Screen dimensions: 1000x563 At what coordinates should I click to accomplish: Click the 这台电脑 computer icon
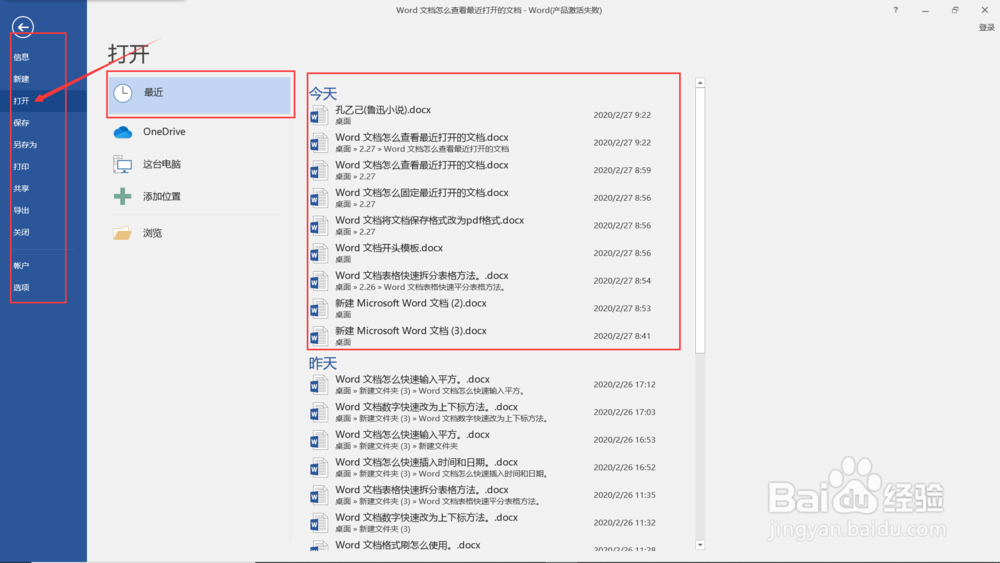tap(122, 165)
